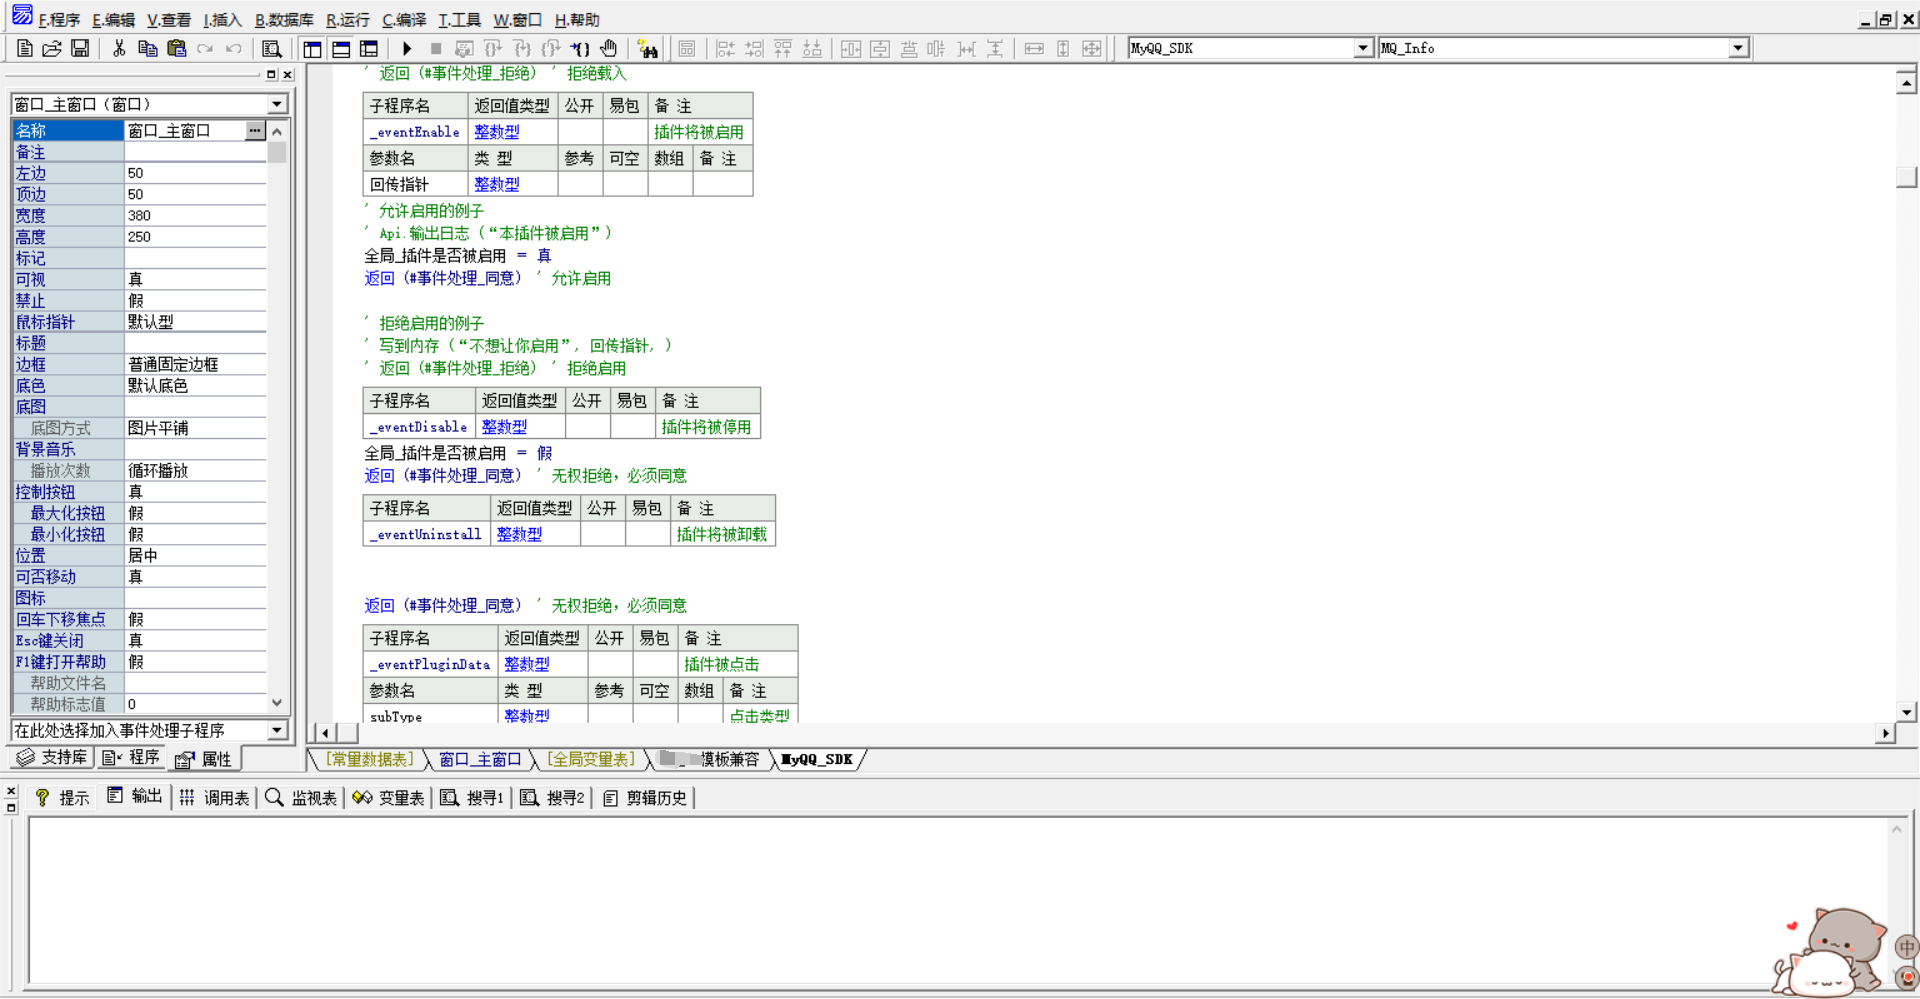Click the code editor vertical scrollbar thumb
This screenshot has width=1920, height=999.
1906,176
